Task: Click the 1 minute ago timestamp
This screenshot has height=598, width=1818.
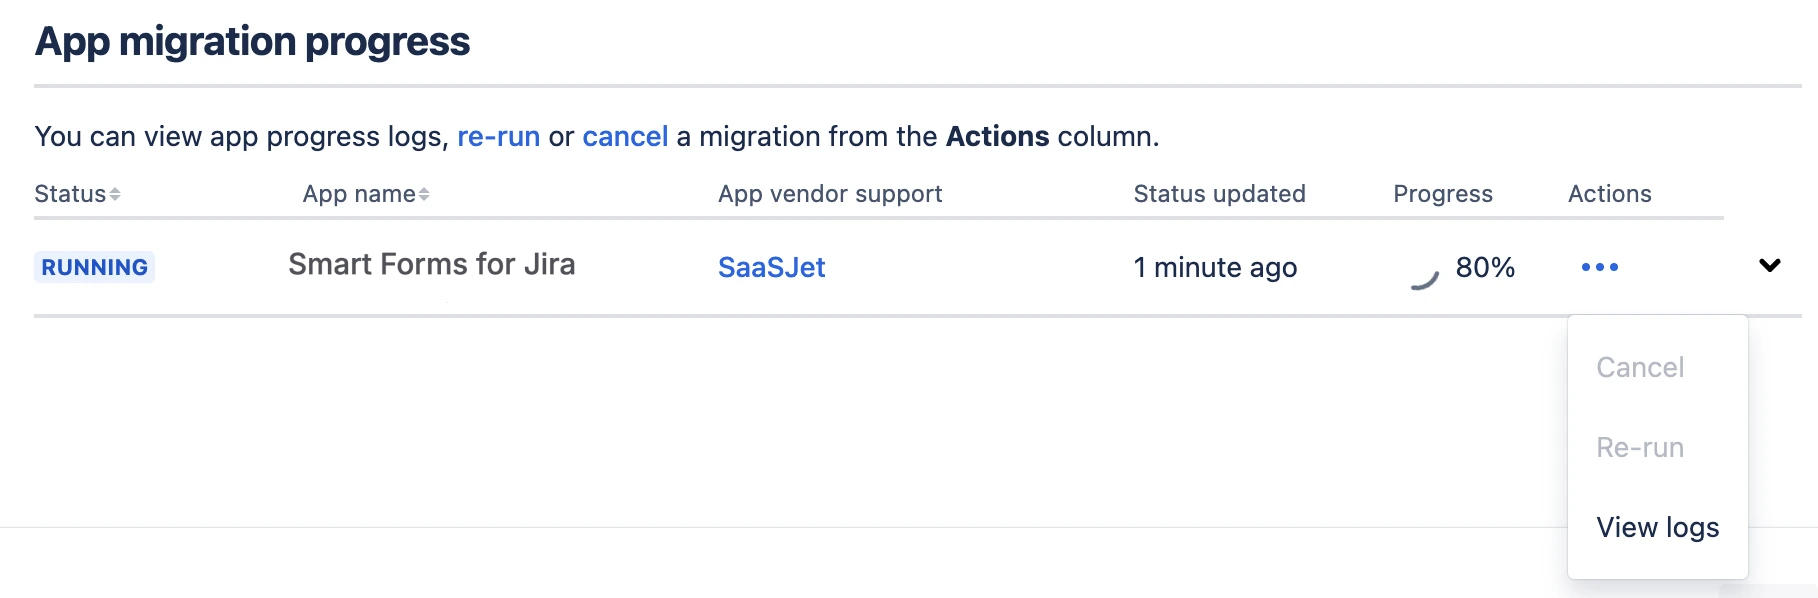Action: (1215, 267)
